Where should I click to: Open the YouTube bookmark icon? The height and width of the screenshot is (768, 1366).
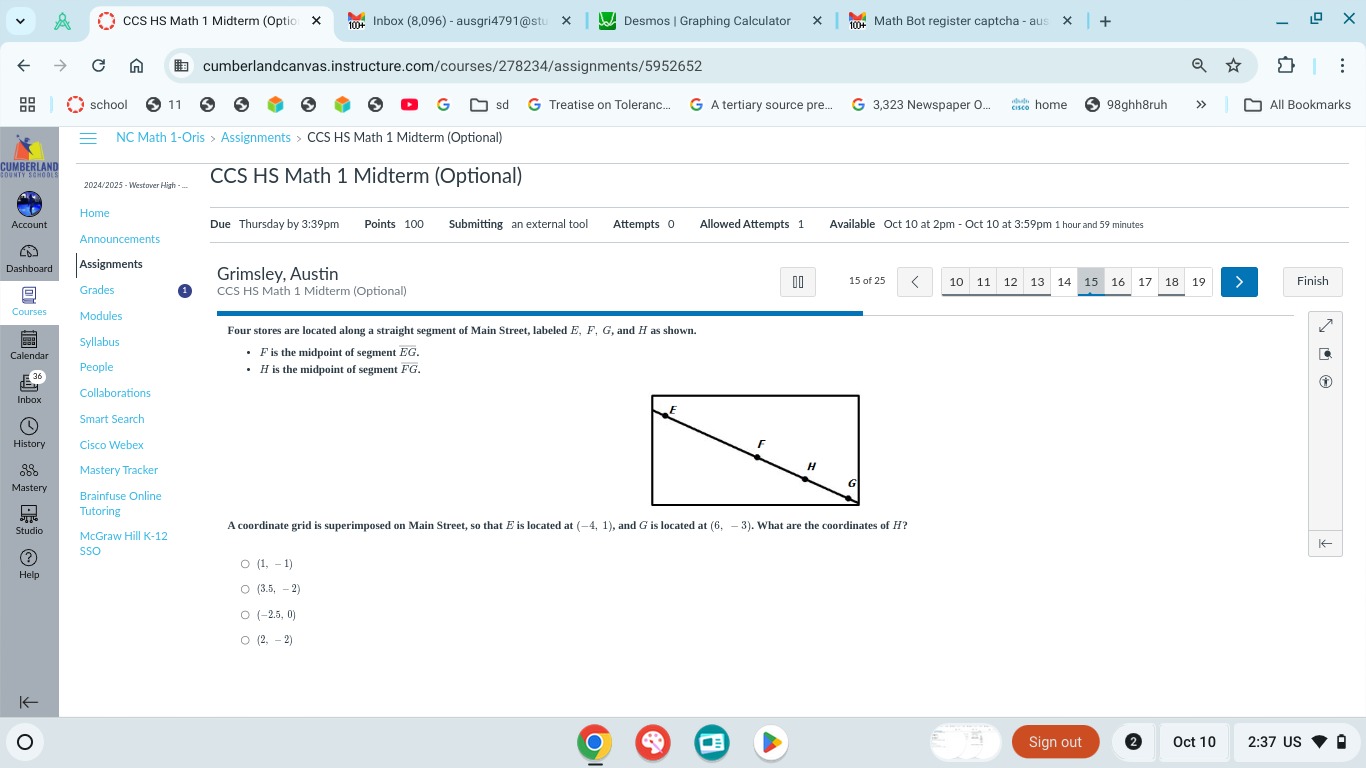(409, 104)
